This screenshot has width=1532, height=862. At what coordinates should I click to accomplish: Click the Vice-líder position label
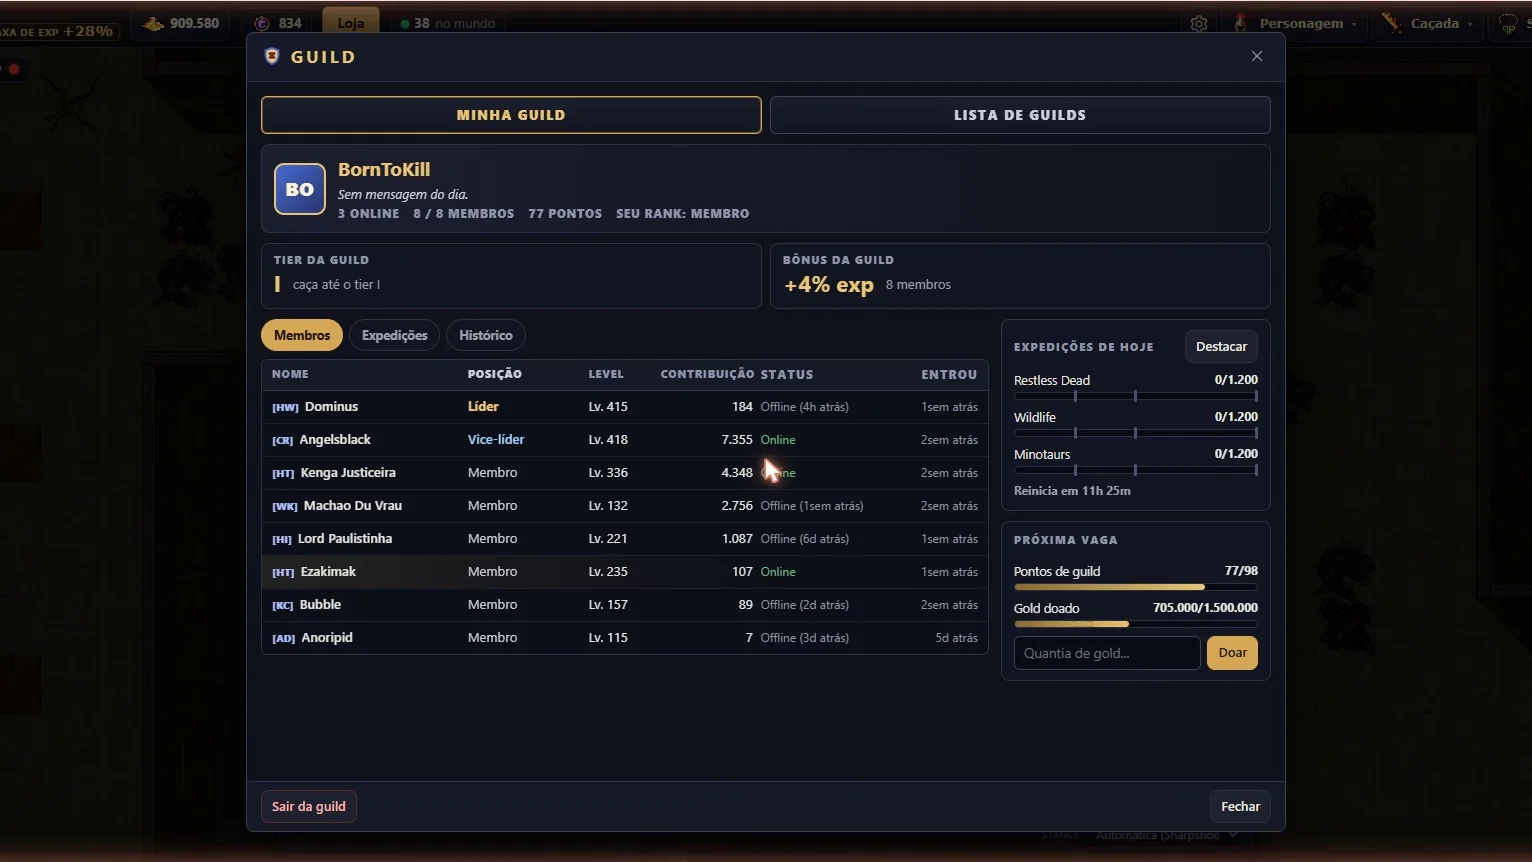[x=496, y=440]
